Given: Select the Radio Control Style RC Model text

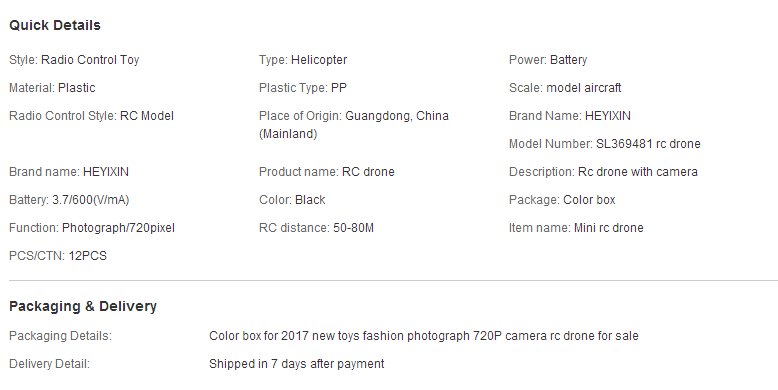Looking at the screenshot, I should click(91, 116).
